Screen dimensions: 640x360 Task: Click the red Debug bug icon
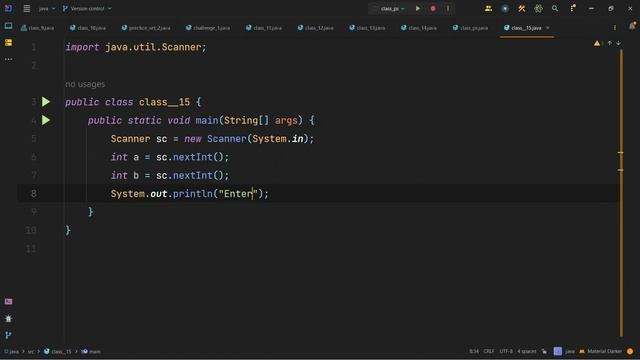[433, 8]
